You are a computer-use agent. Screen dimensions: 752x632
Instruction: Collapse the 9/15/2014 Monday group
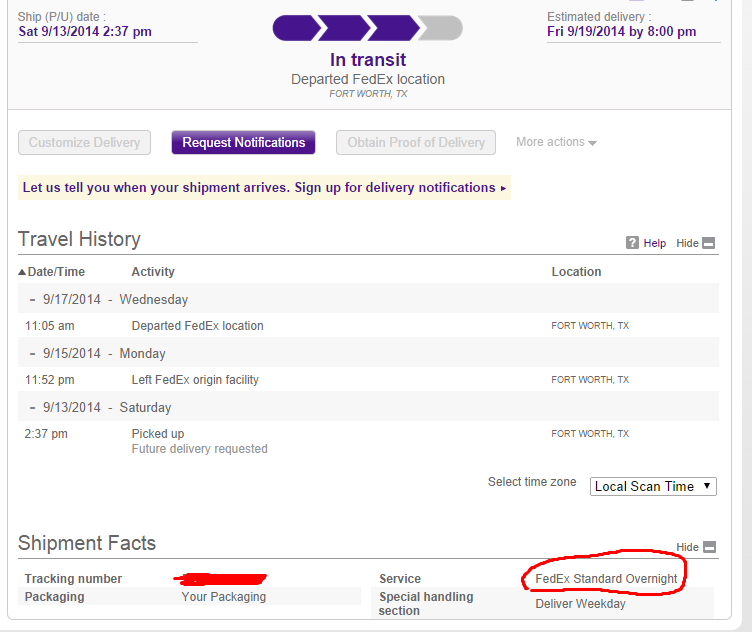(33, 354)
